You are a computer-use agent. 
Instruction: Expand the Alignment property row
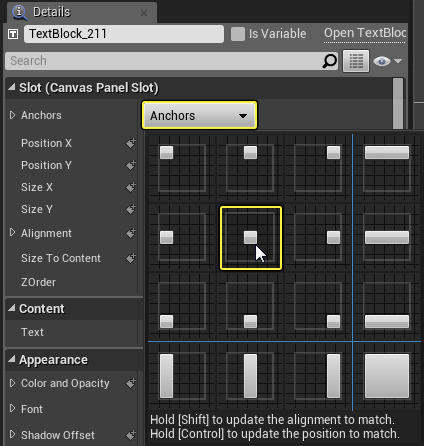[x=12, y=232]
